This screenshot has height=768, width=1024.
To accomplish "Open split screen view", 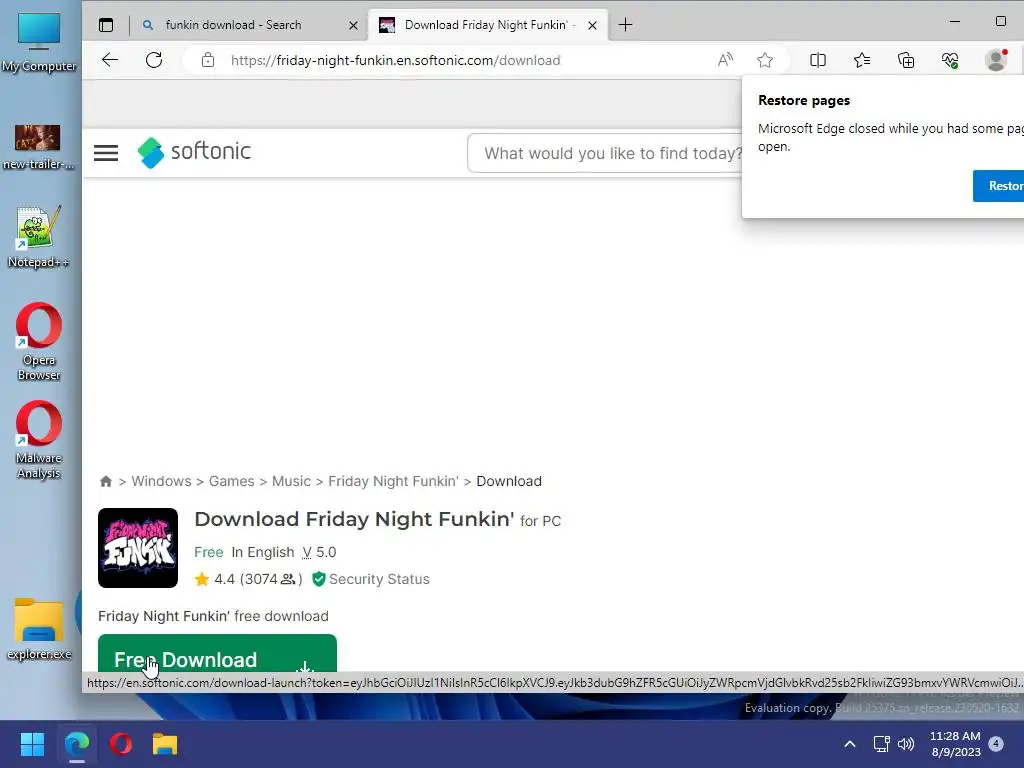I will click(818, 60).
